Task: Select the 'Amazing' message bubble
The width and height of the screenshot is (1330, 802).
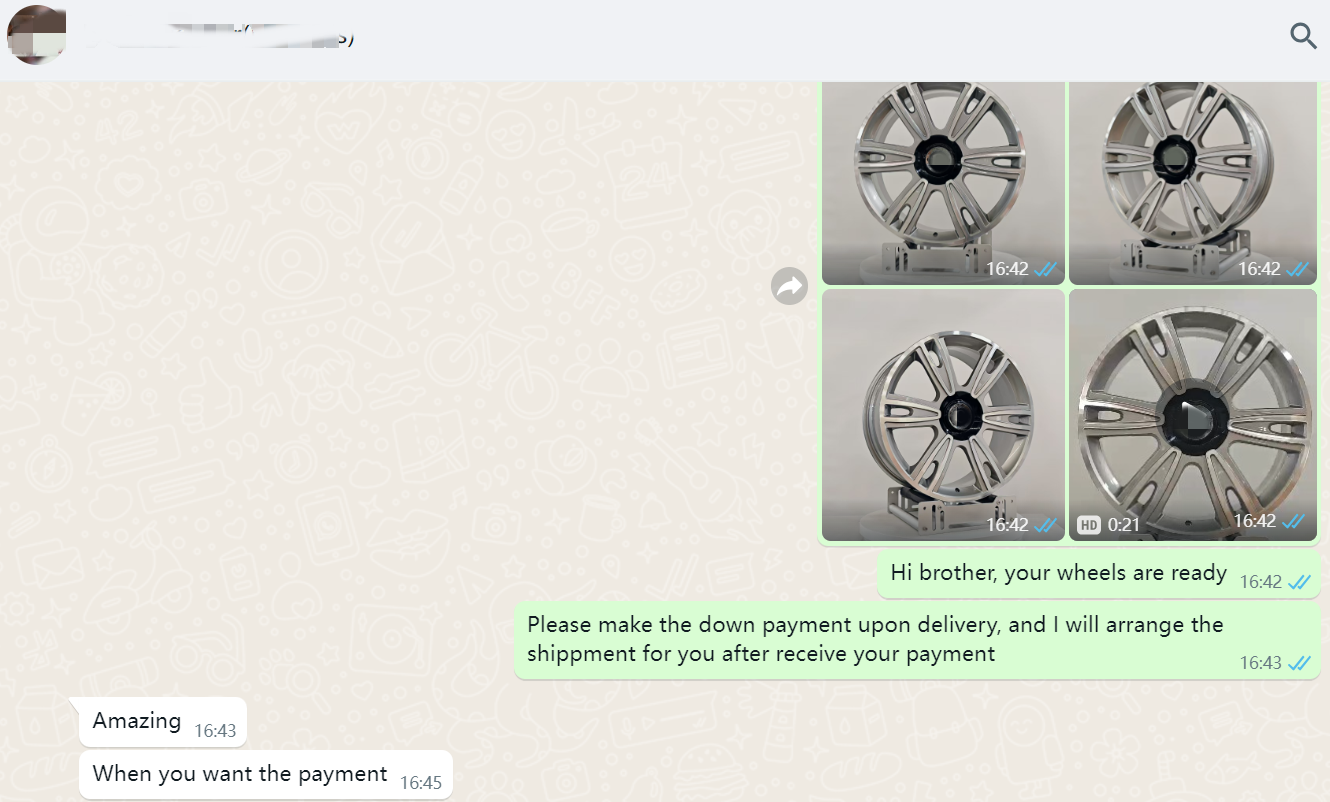Action: (162, 722)
